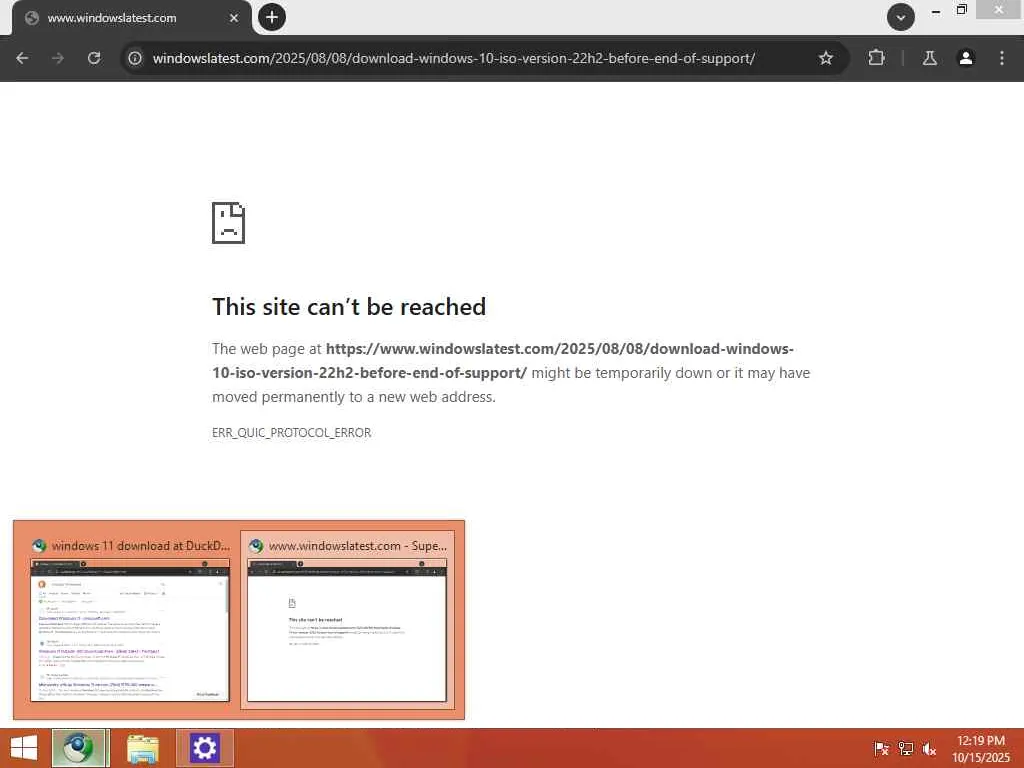Open the Chrome Labs flask icon

point(929,58)
